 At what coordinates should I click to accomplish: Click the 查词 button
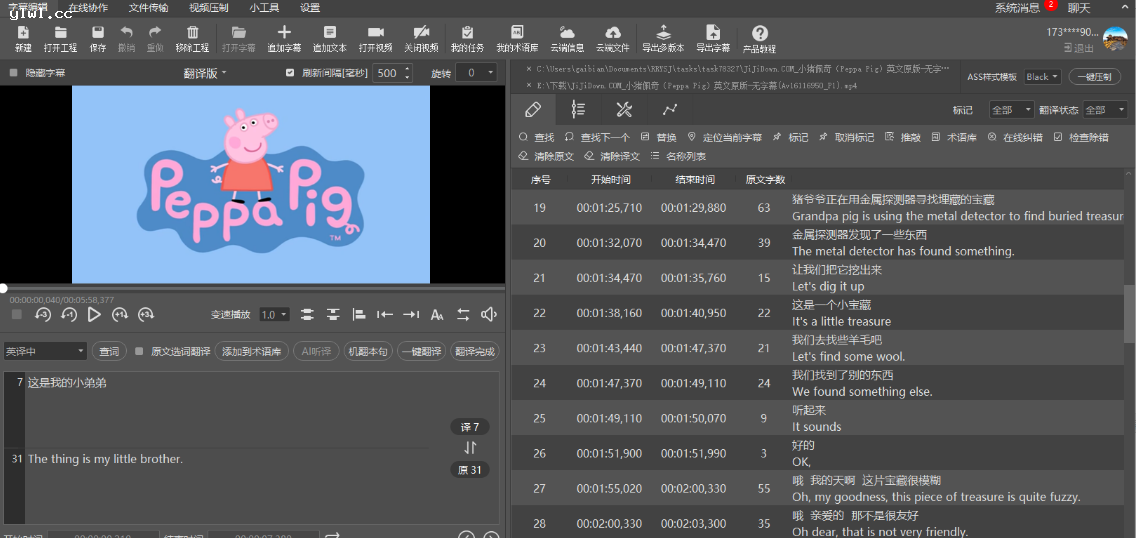pyautogui.click(x=109, y=351)
